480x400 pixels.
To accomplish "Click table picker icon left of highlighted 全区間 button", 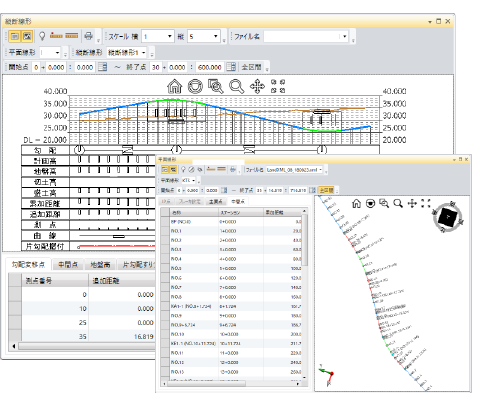I will point(312,190).
